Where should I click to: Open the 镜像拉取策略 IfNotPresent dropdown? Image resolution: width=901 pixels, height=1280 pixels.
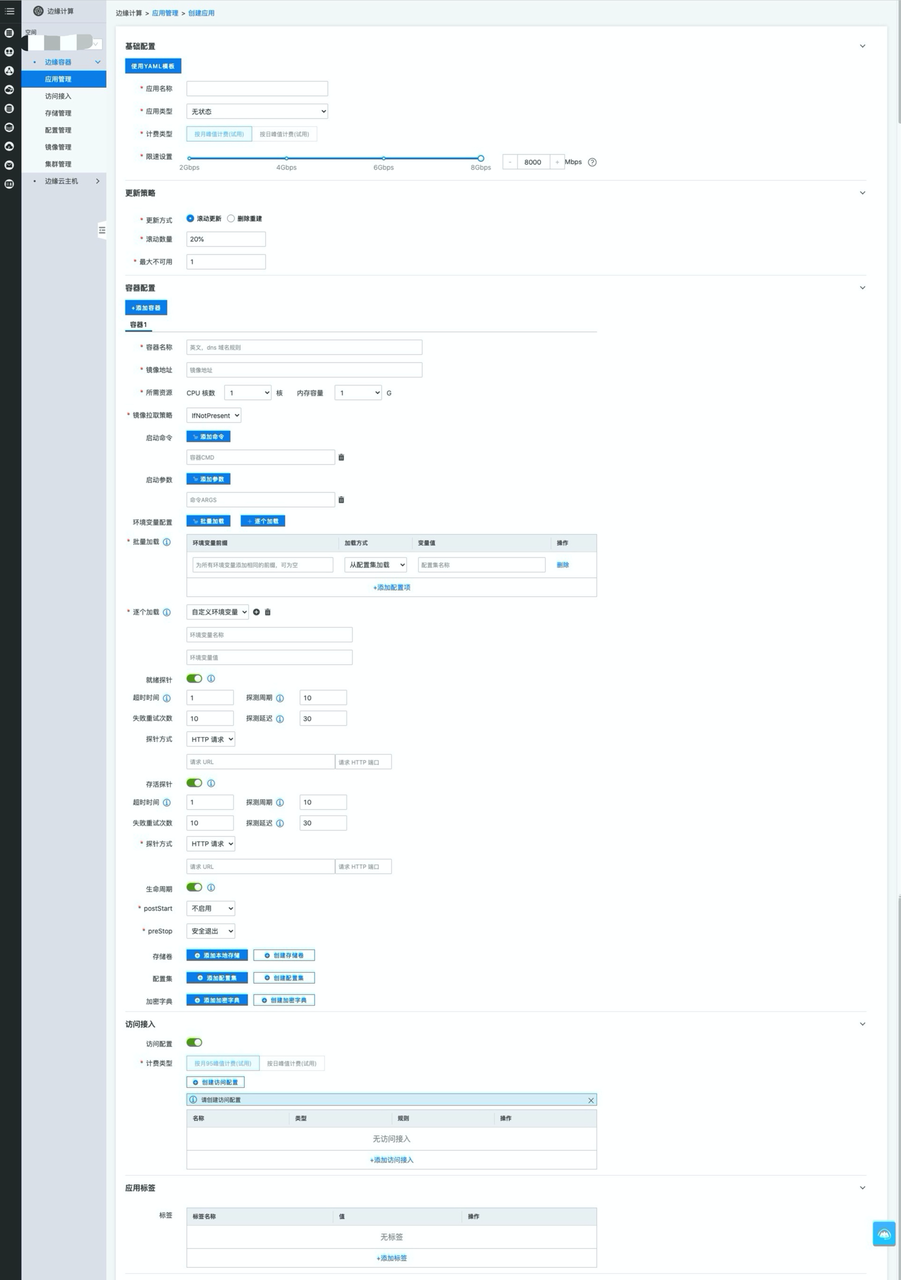click(x=214, y=415)
